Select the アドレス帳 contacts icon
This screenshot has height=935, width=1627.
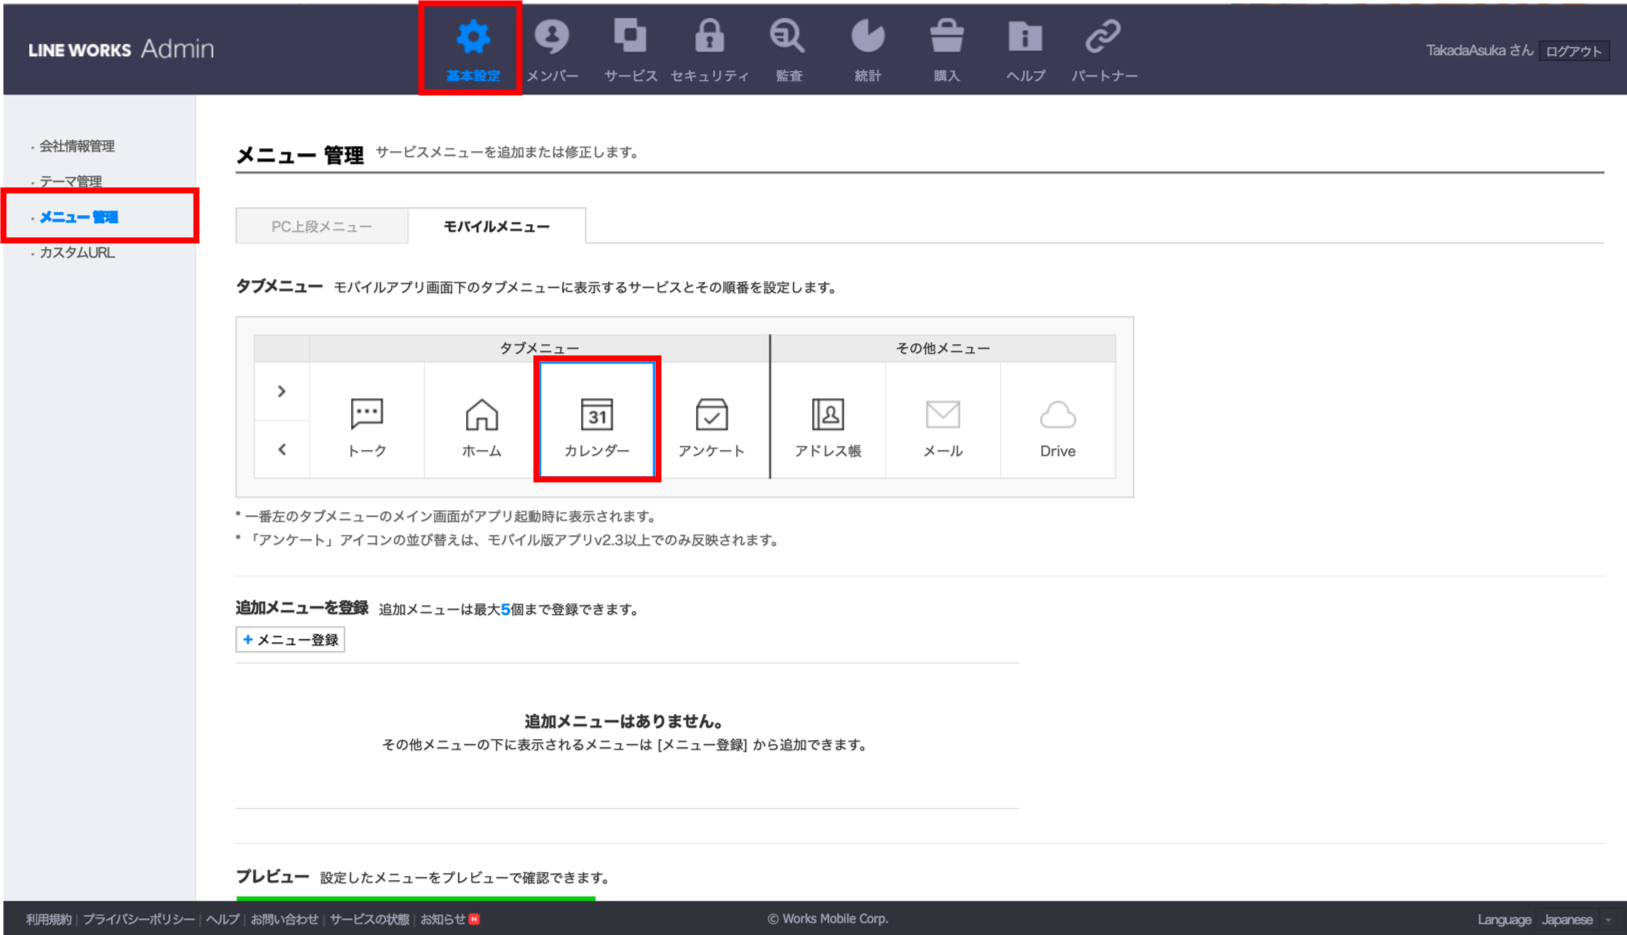point(827,415)
